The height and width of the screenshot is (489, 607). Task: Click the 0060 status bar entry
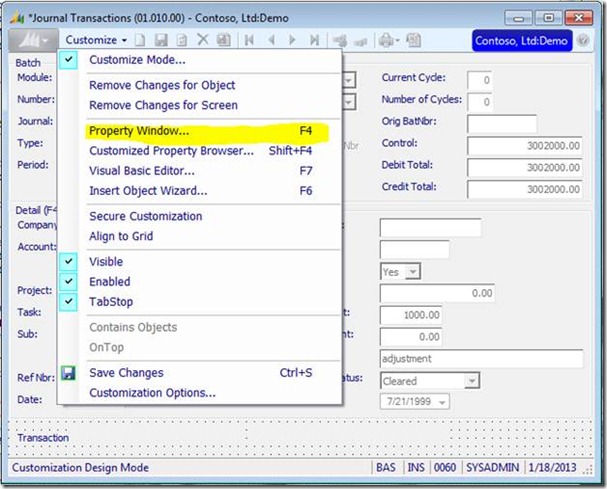click(445, 468)
